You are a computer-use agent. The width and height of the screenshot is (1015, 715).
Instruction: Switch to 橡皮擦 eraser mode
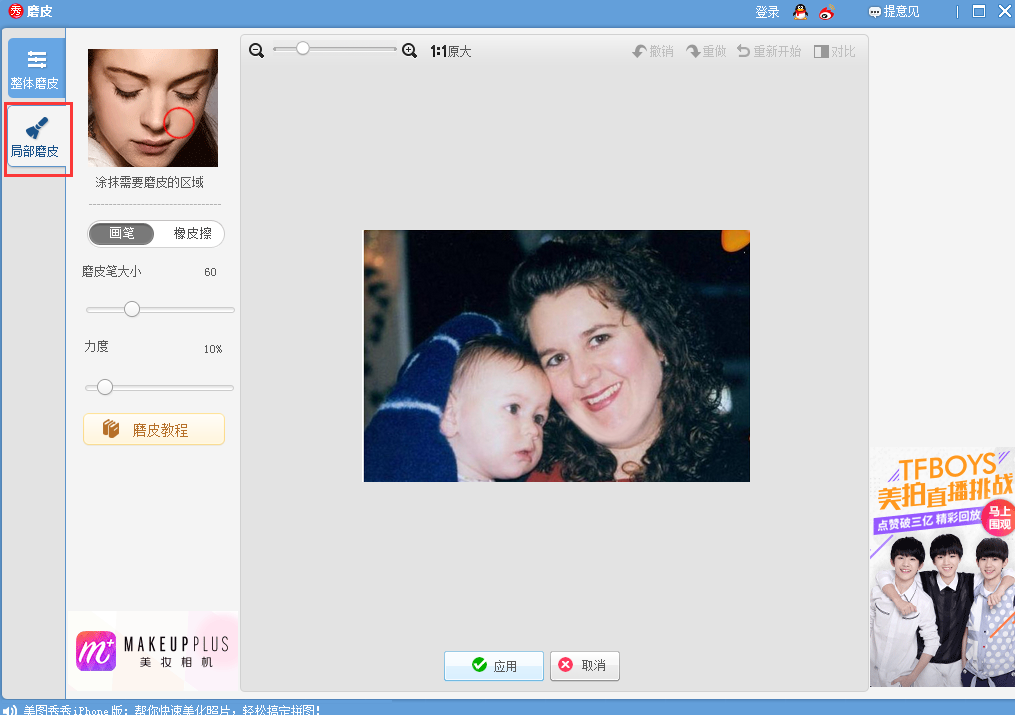[x=192, y=234]
